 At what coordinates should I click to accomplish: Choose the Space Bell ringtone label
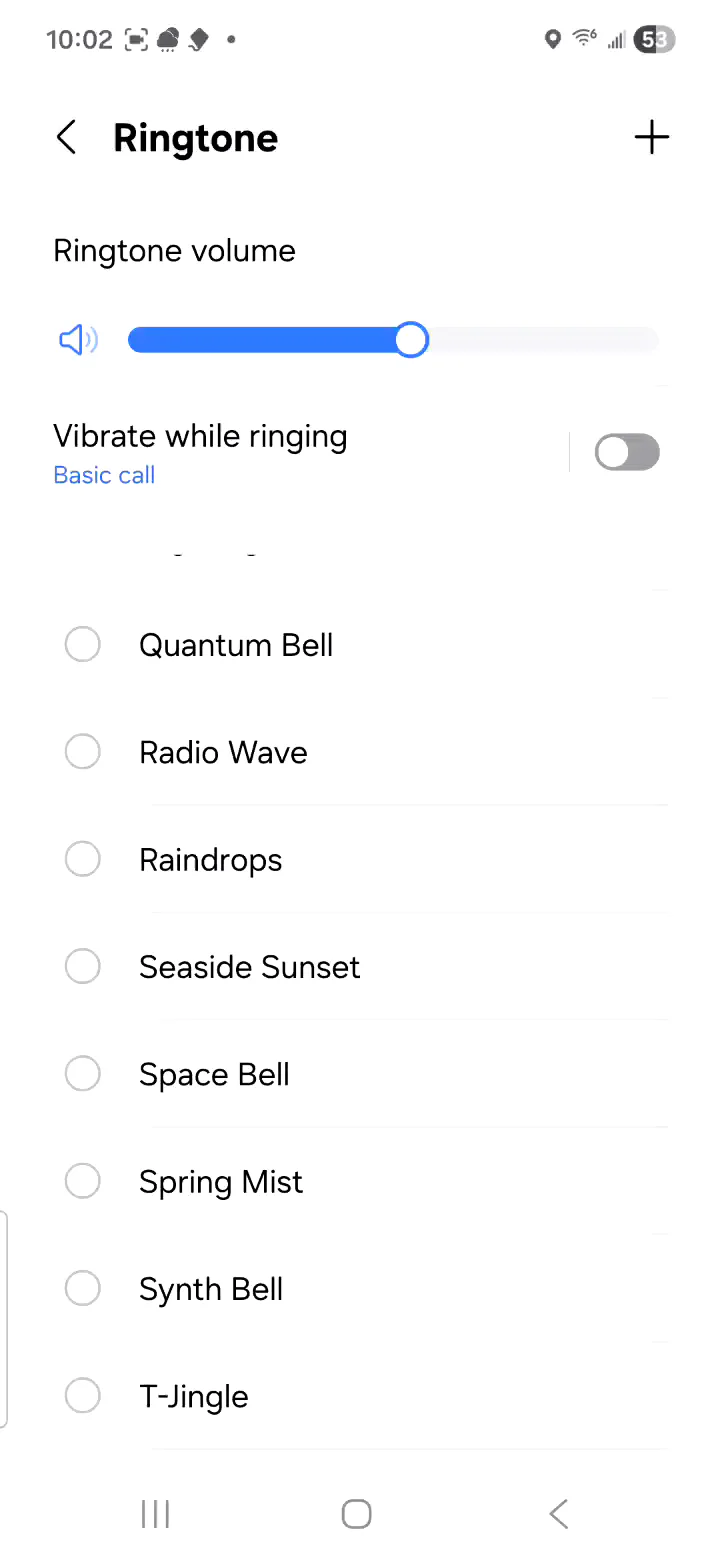pos(214,1074)
